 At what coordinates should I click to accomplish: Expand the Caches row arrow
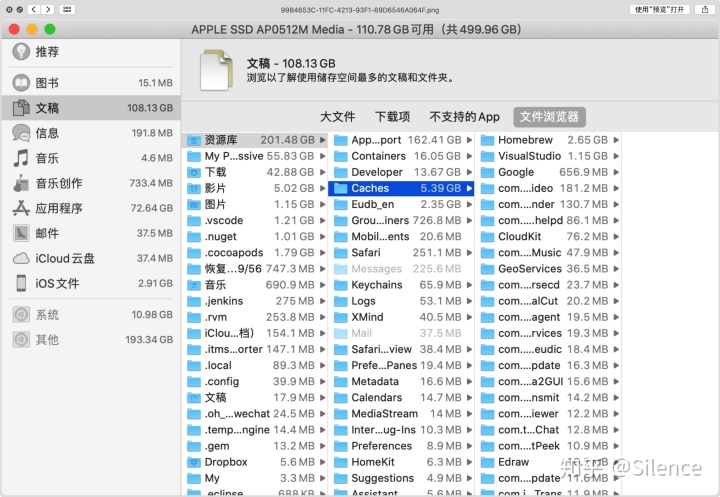469,188
